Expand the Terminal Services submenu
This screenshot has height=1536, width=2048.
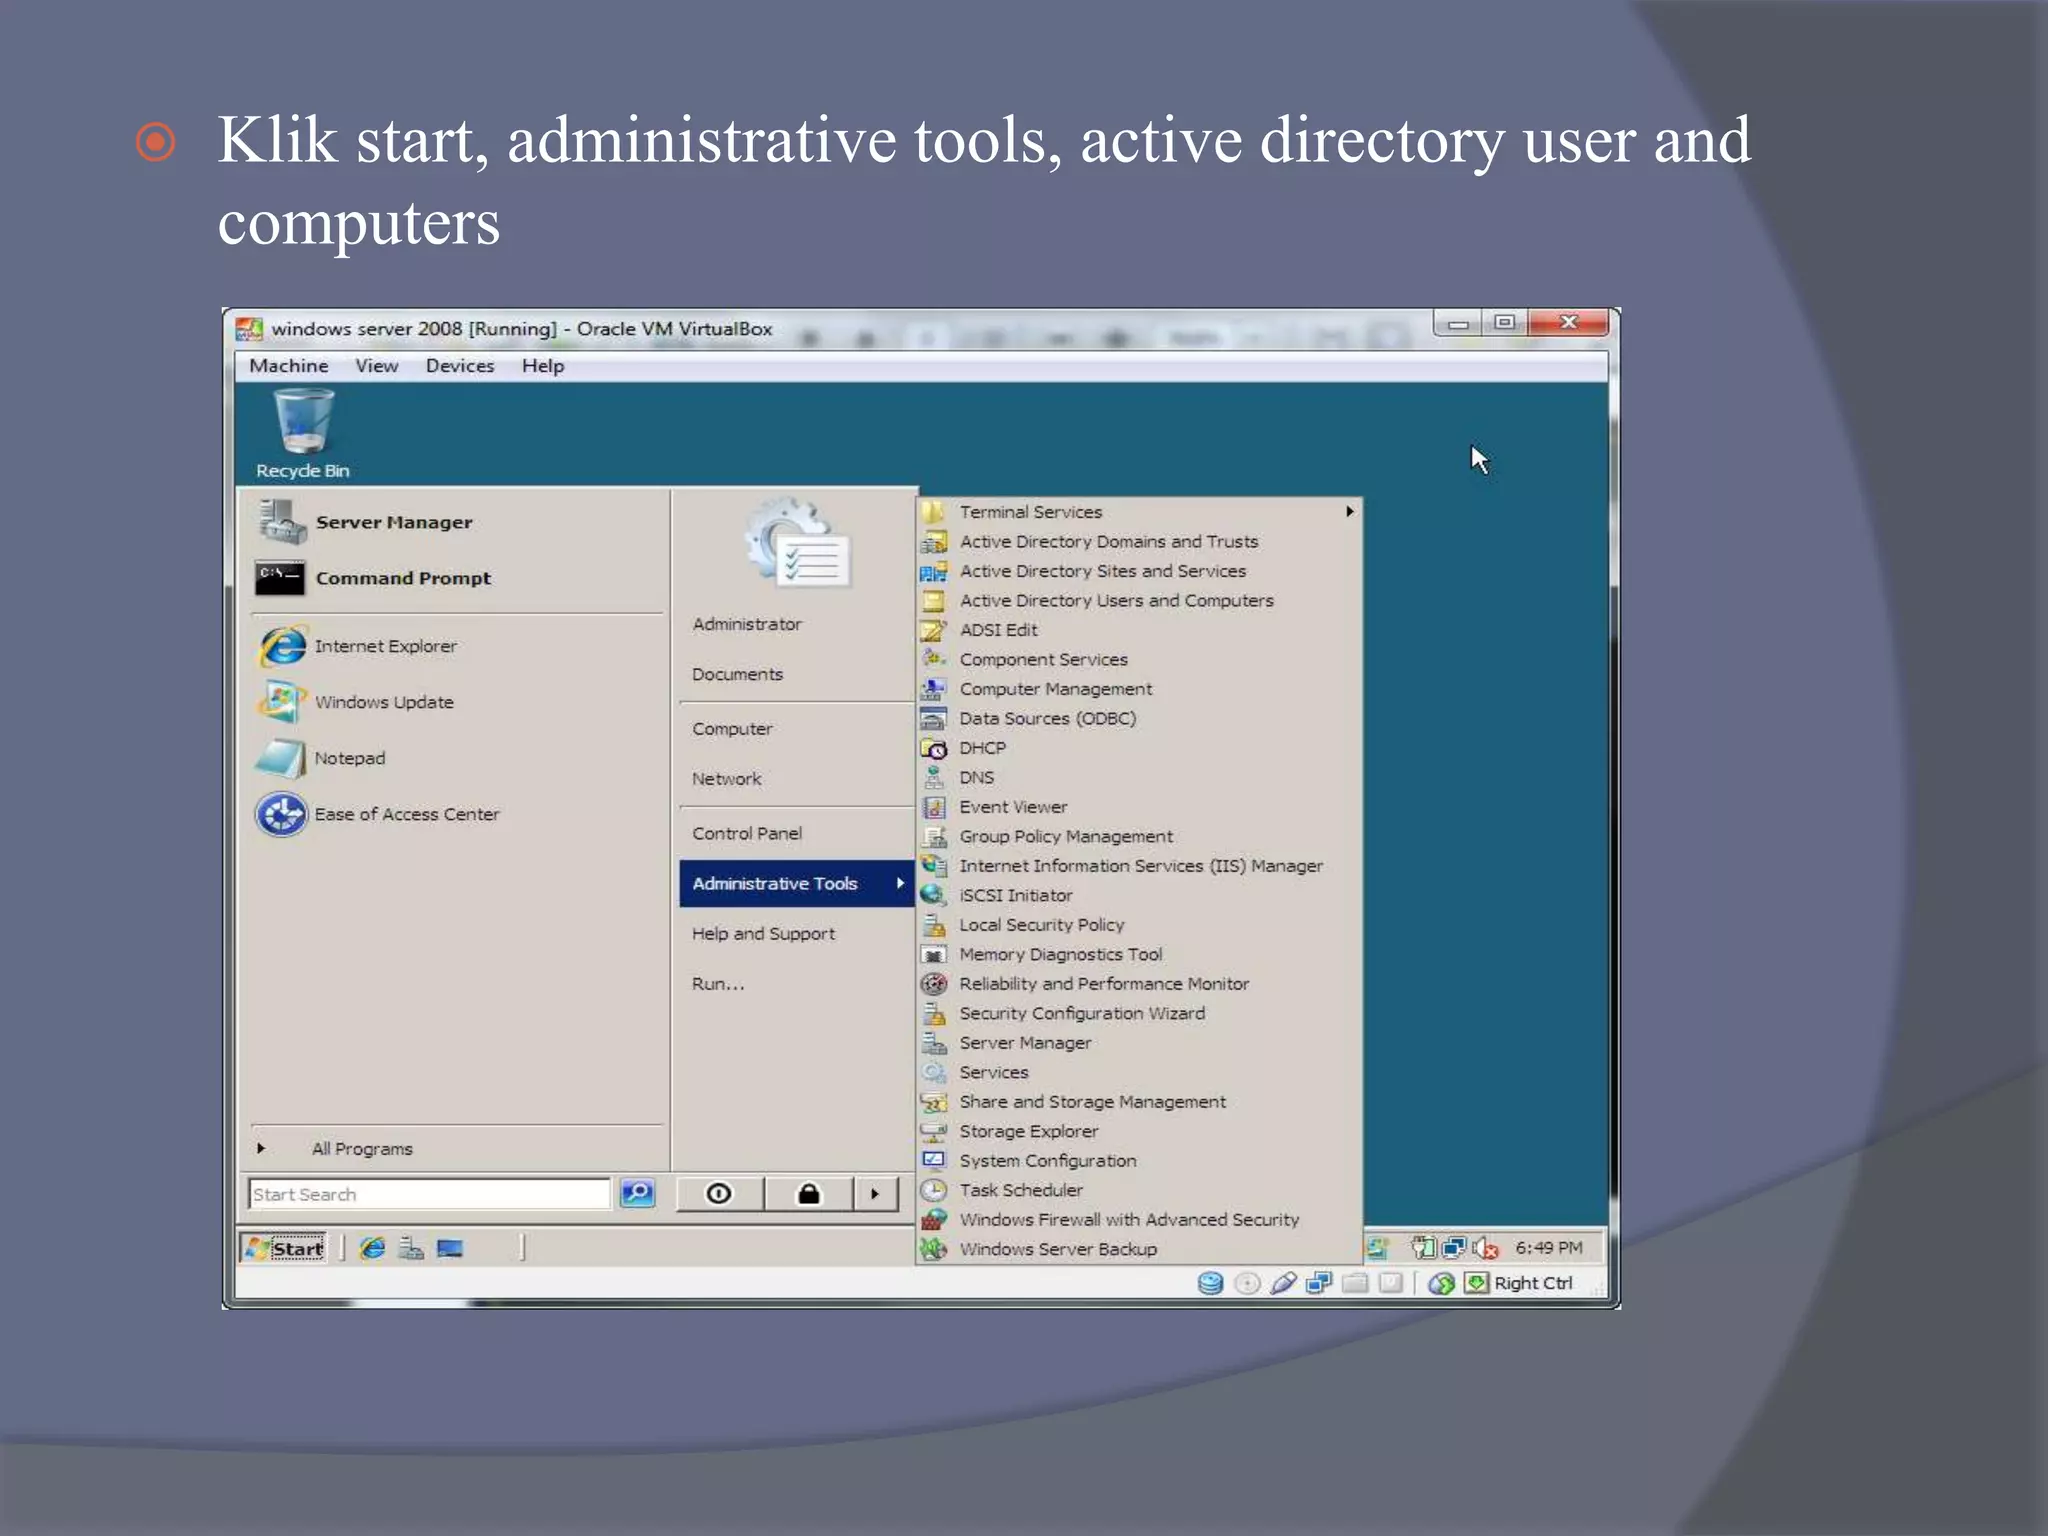[x=1139, y=512]
